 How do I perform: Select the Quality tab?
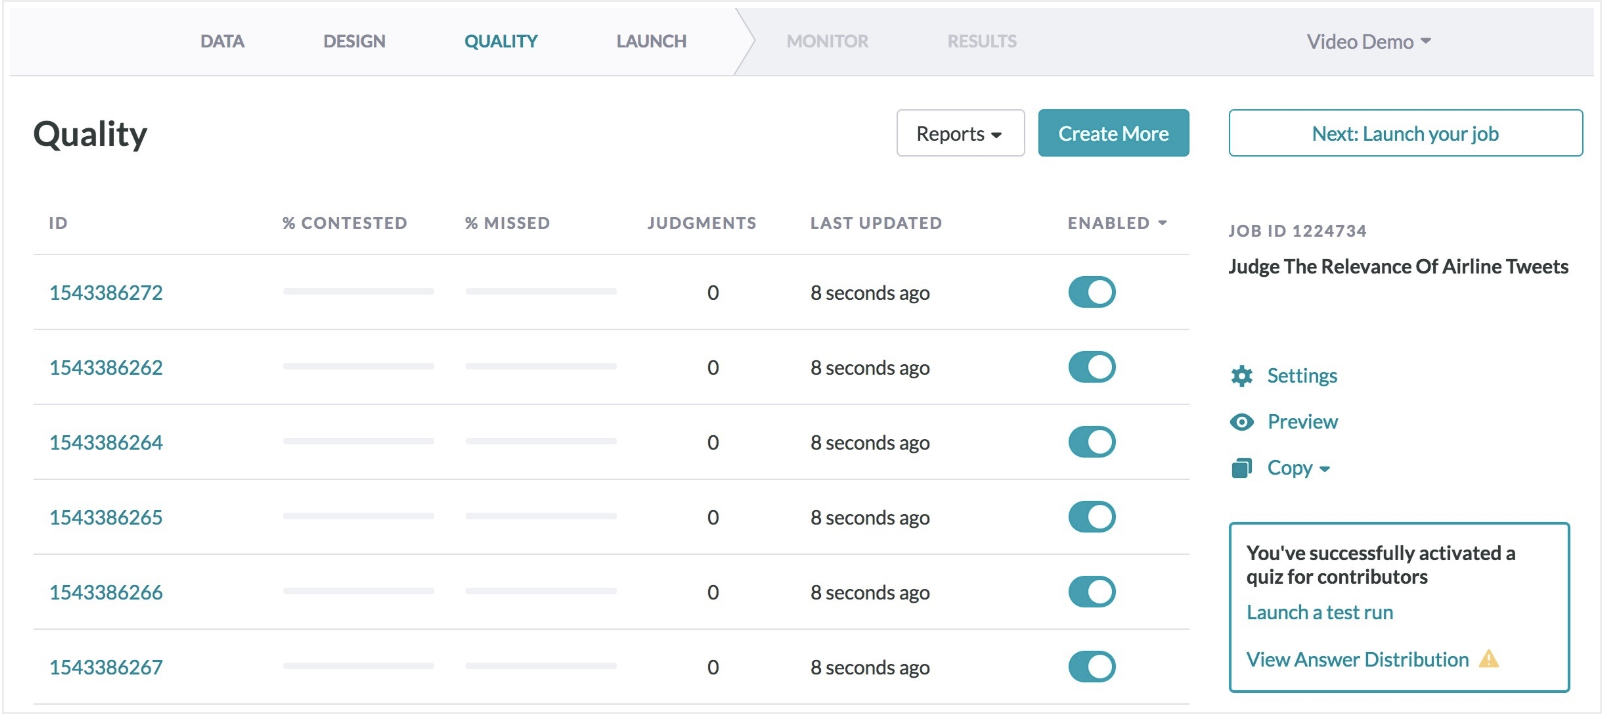click(x=501, y=41)
